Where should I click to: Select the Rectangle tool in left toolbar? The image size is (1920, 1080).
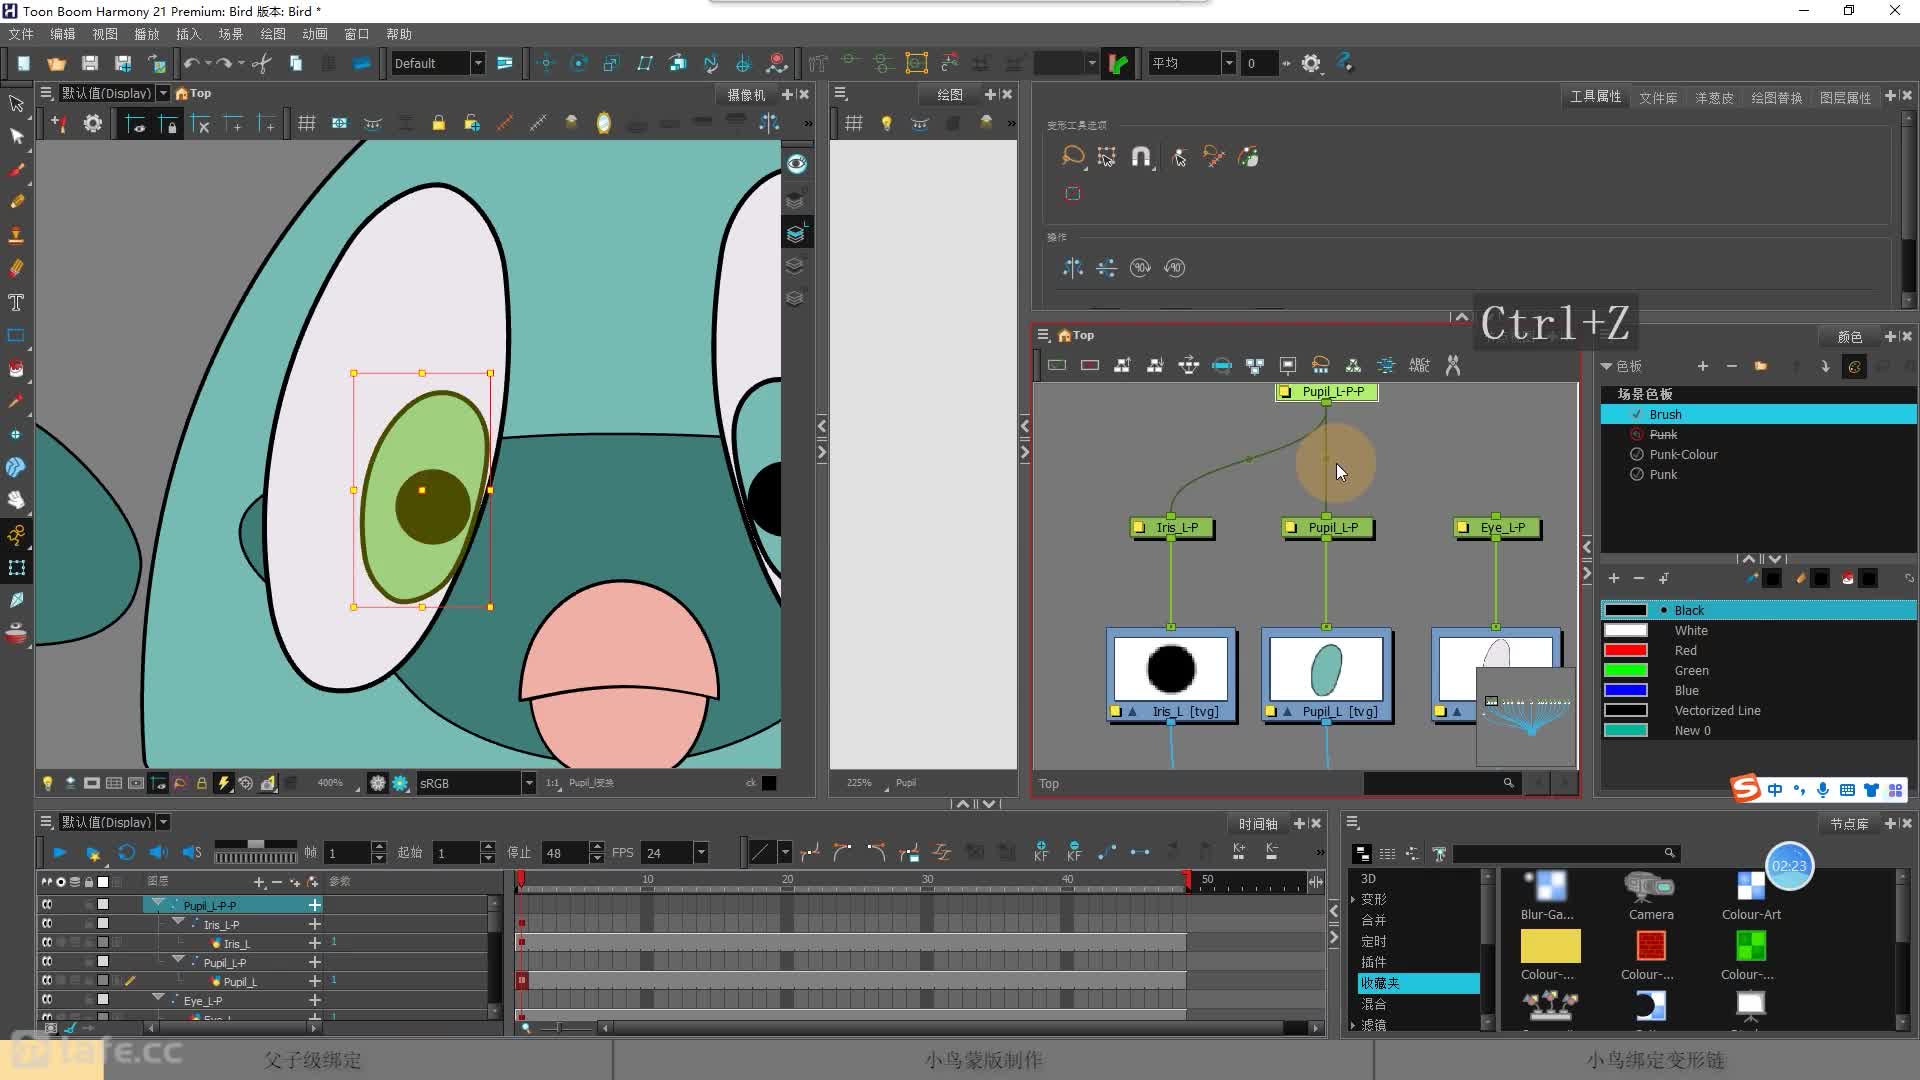coord(16,335)
